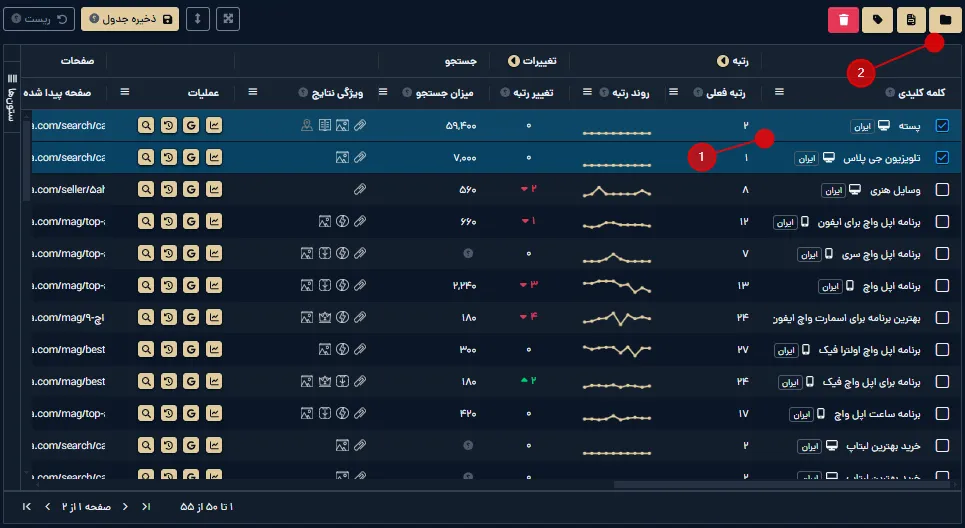The width and height of the screenshot is (965, 528).
Task: Click chart icon in برنامه اپل واچ اولترا فیک row
Action: click(x=214, y=350)
